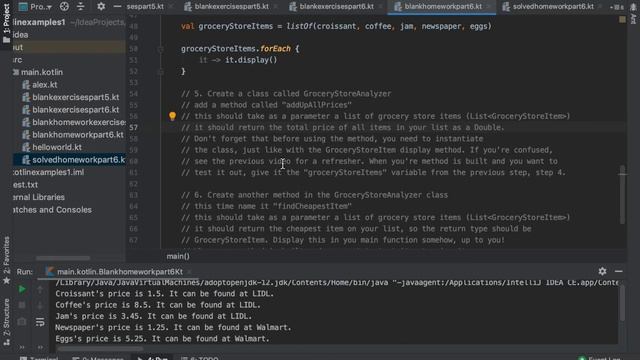
Task: Open the Structure side tool window tab
Action: coord(6,322)
